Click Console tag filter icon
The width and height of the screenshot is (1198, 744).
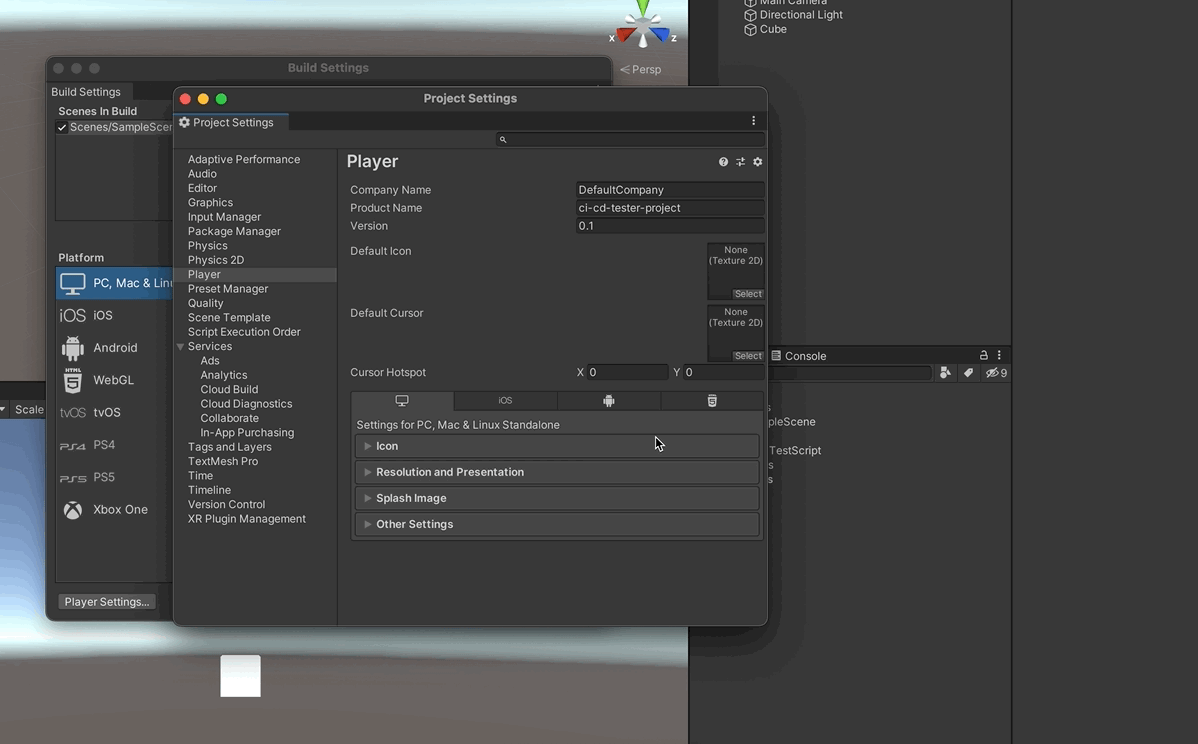pyautogui.click(x=968, y=373)
